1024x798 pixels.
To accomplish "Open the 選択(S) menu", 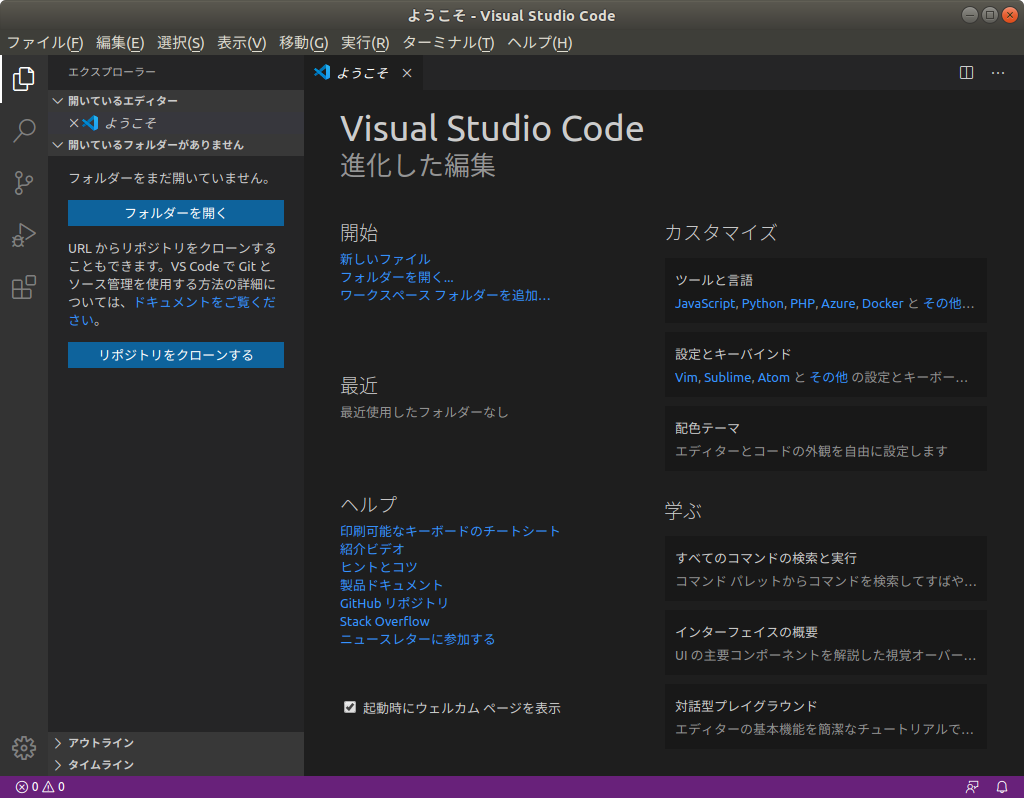I will (x=181, y=43).
